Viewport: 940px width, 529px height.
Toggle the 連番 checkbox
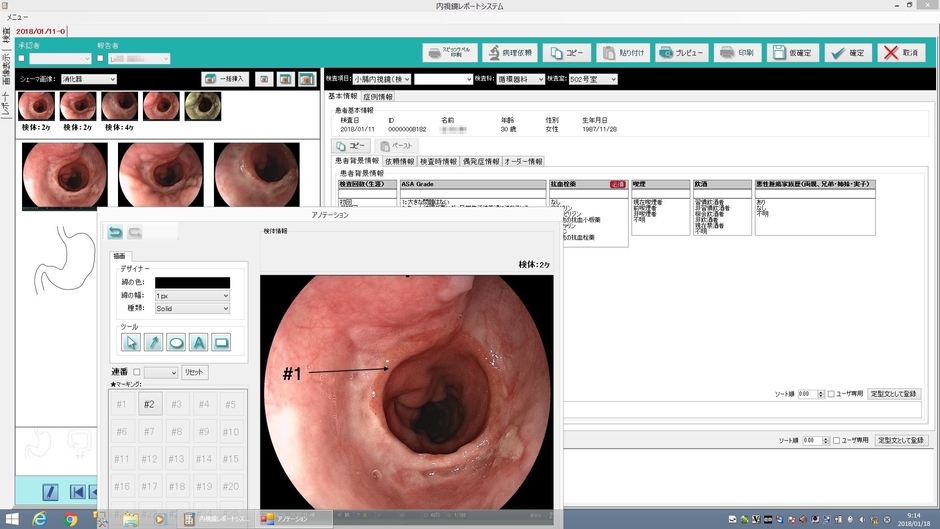[137, 372]
